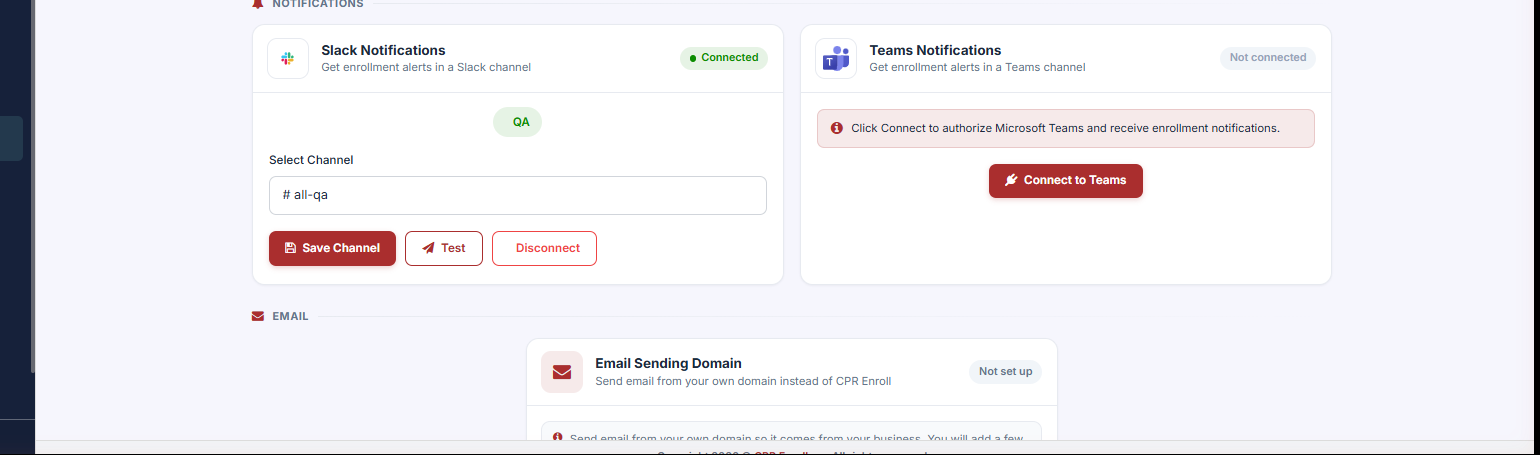Click the Microsoft Teams logo icon

tap(836, 58)
